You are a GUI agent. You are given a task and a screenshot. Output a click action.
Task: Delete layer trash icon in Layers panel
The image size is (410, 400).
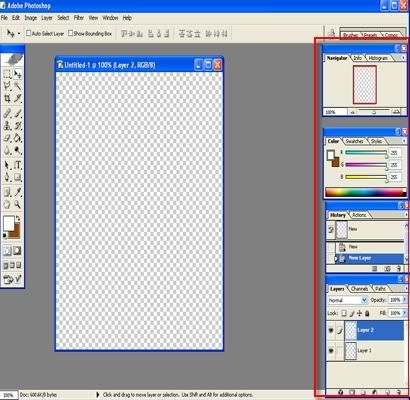[398, 392]
